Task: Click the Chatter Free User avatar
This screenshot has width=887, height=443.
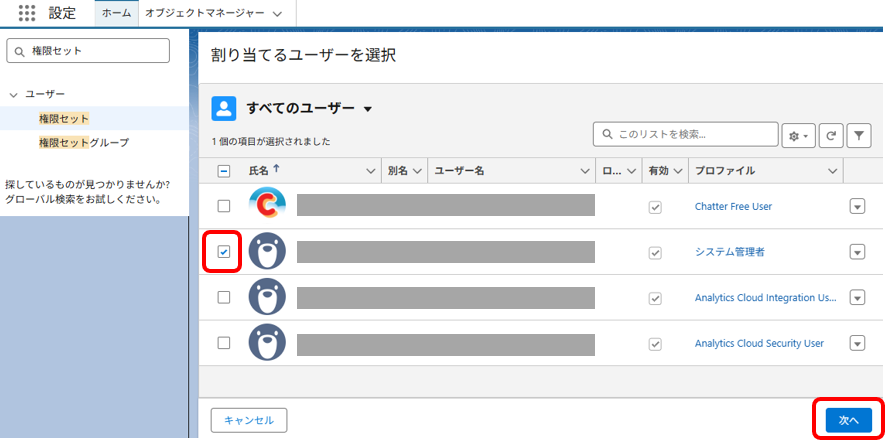Action: 267,206
